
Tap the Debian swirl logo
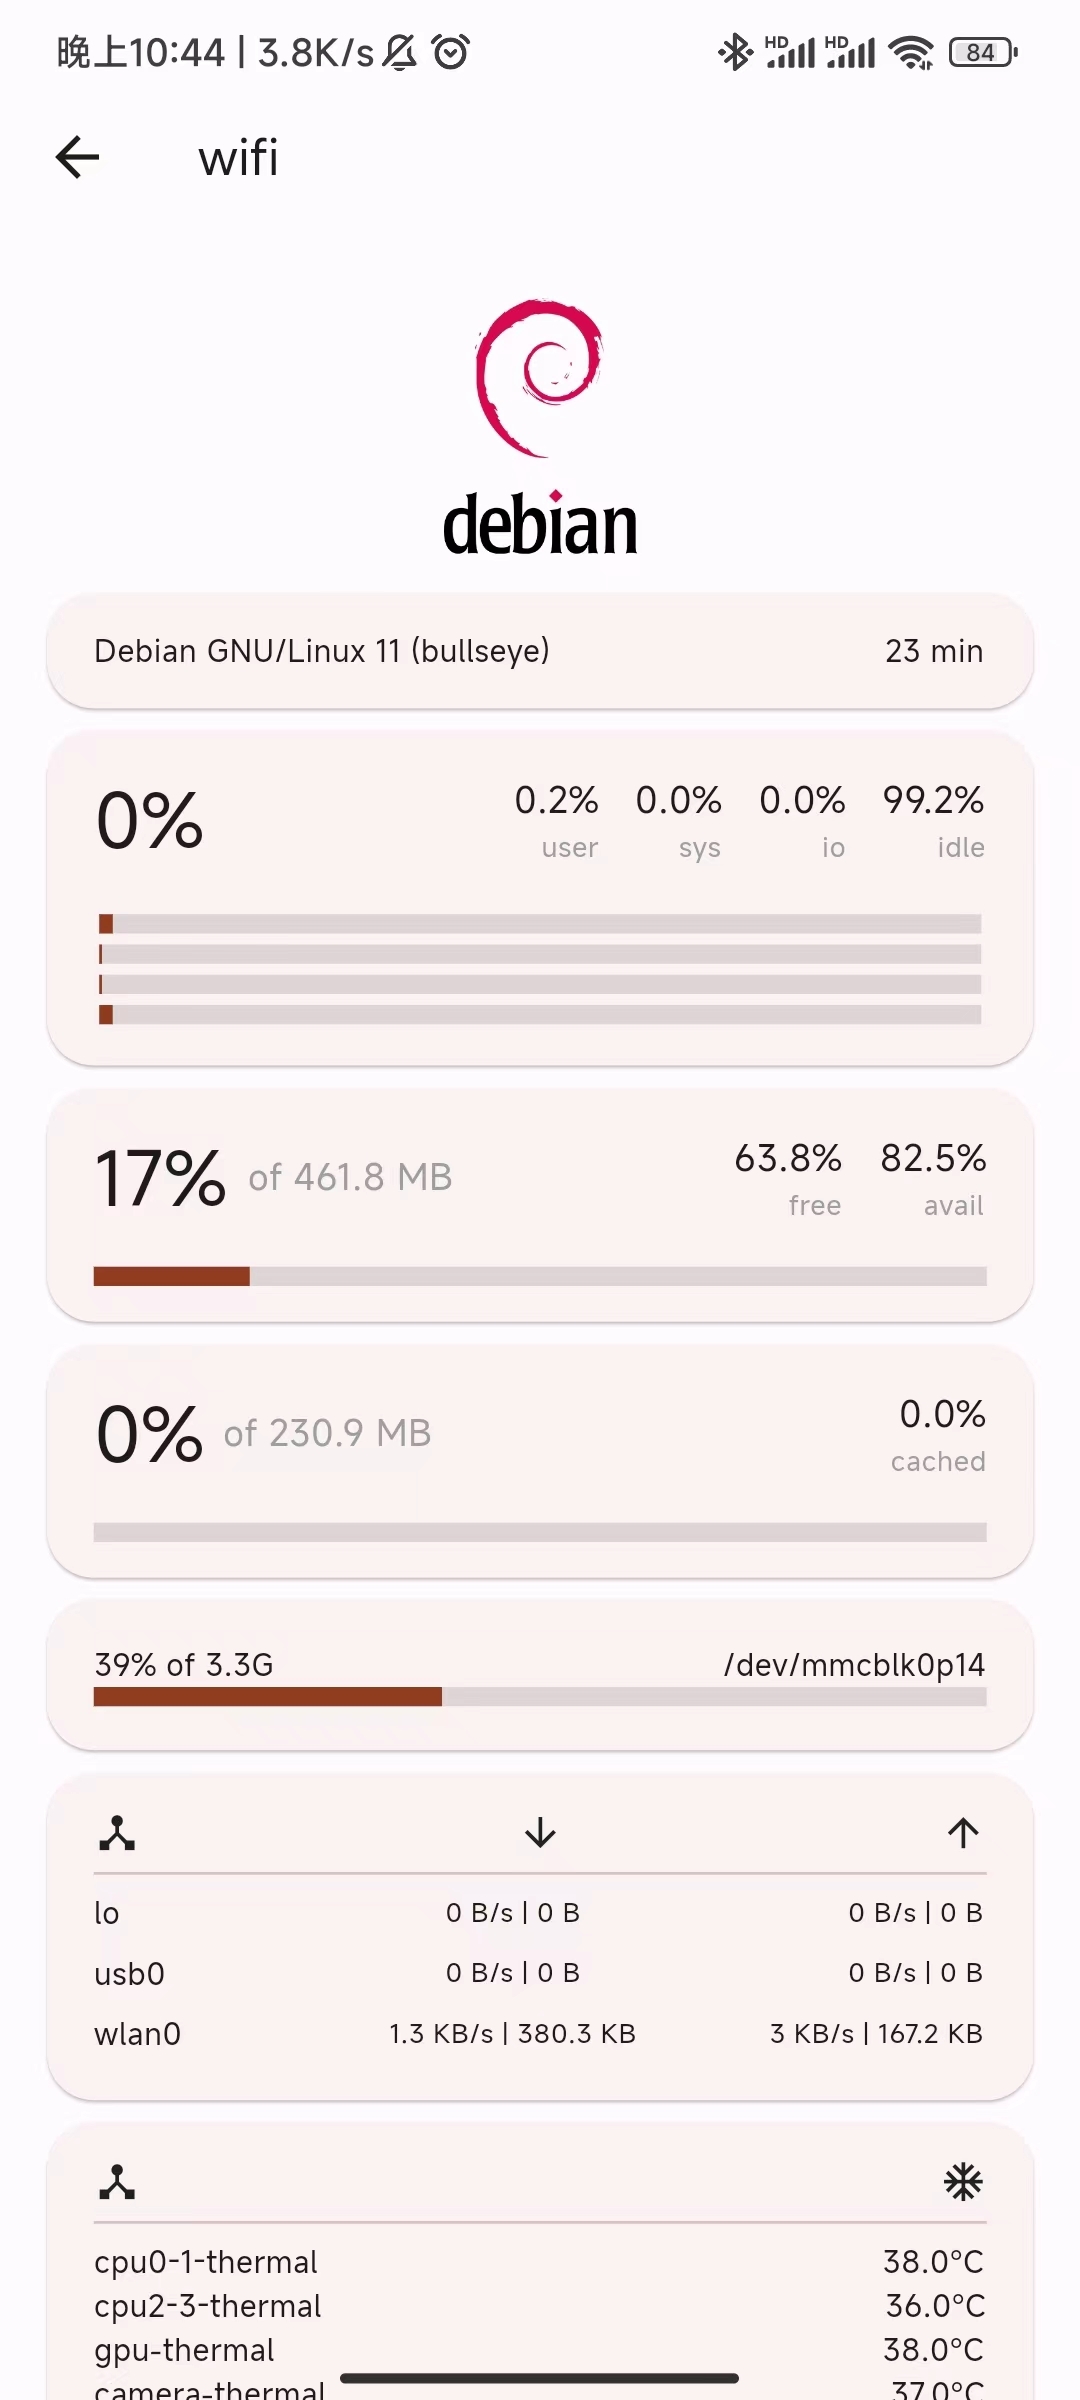click(x=540, y=378)
